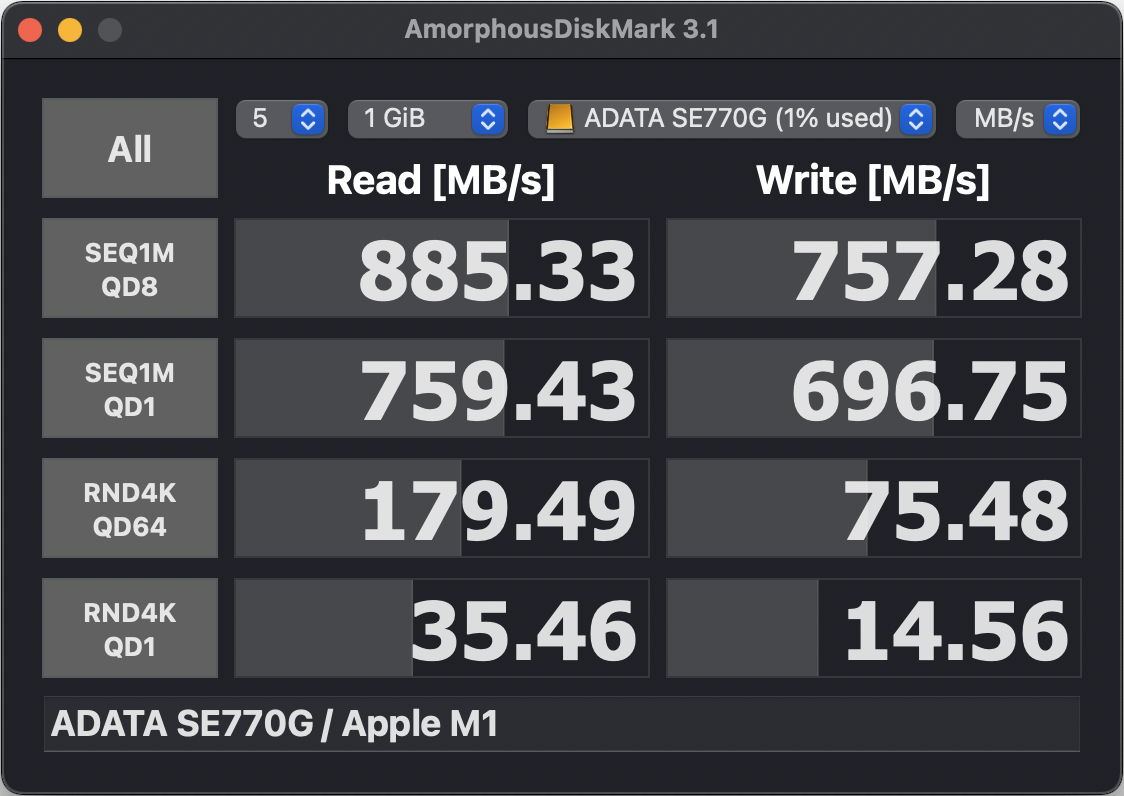Expand the 1 GiB test size dropdown
This screenshot has width=1124, height=796.
tap(425, 119)
